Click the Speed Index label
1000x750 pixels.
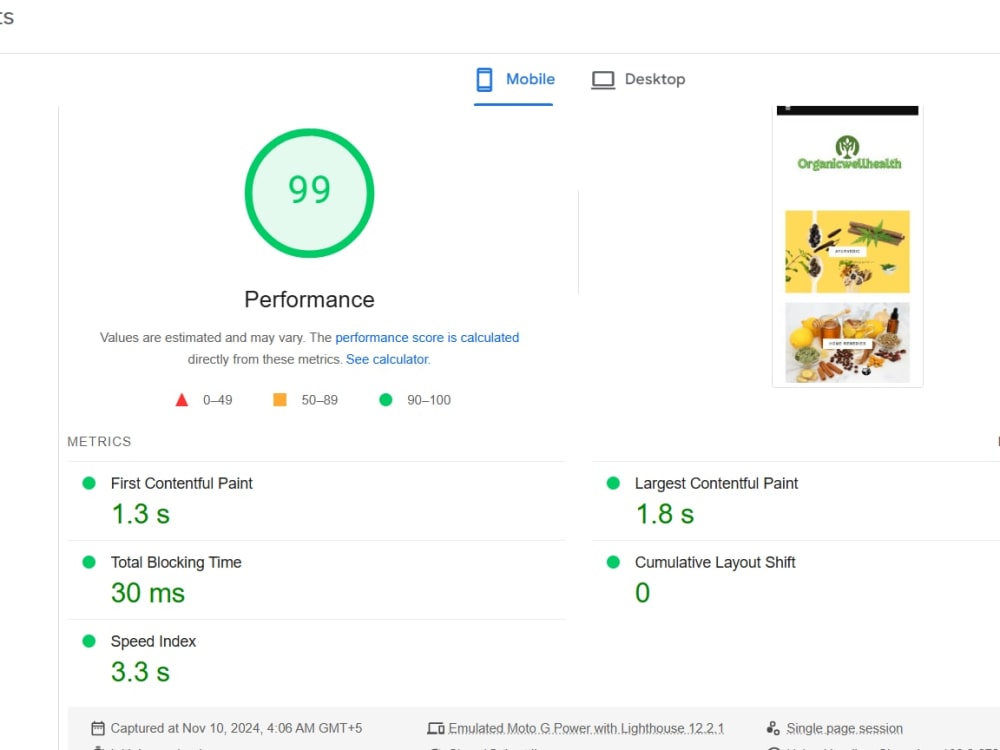pos(153,642)
